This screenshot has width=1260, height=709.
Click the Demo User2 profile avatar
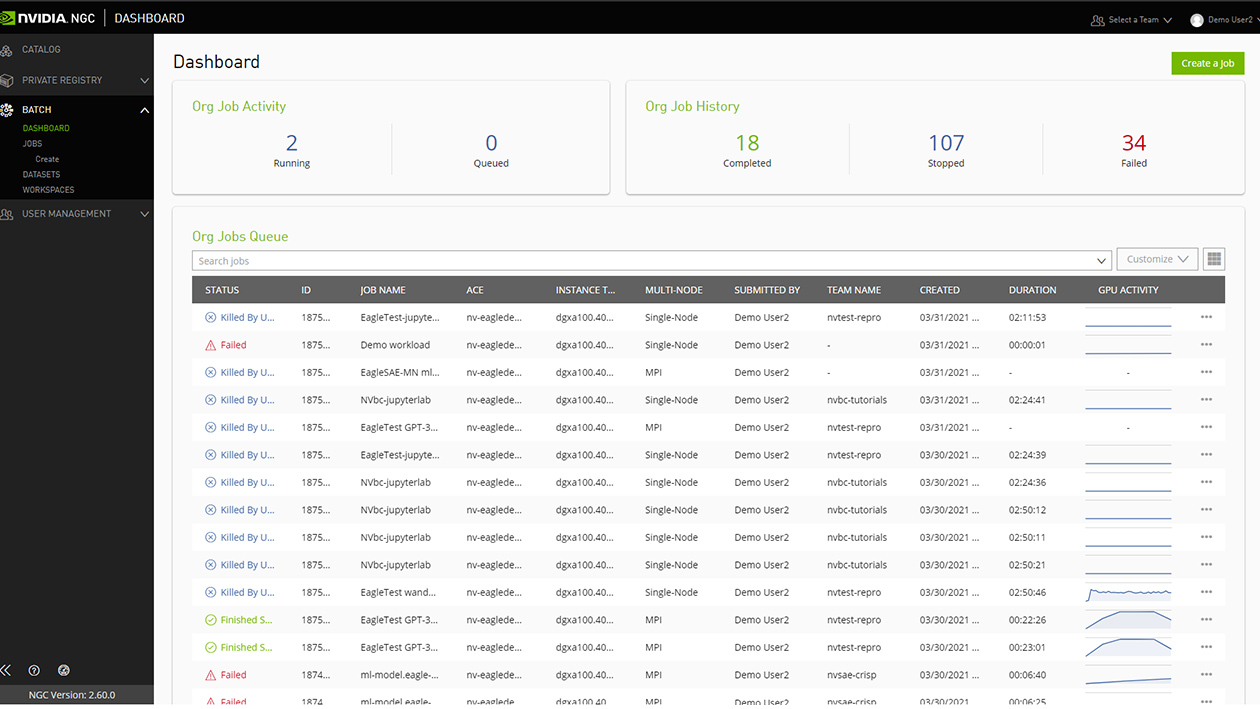1197,18
